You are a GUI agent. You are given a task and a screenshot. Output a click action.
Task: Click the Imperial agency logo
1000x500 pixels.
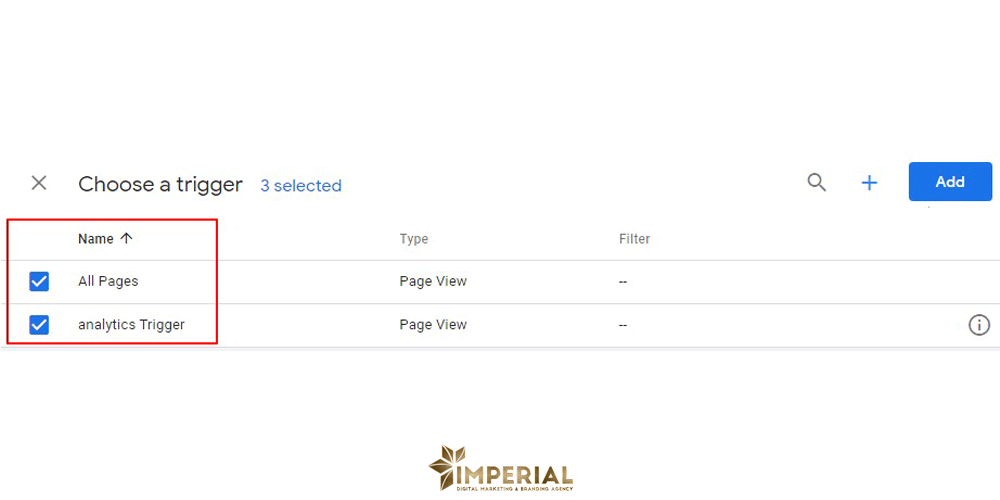click(x=500, y=470)
